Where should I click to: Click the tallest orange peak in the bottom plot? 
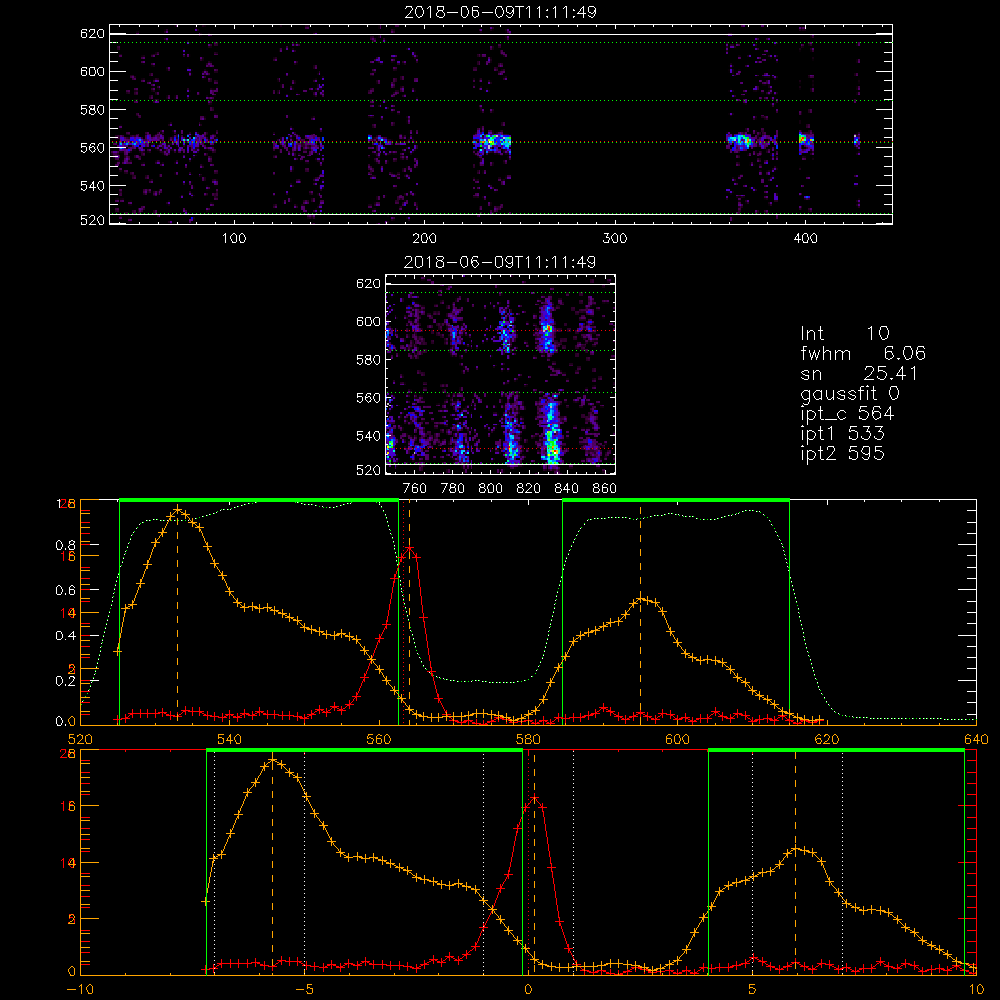[x=273, y=760]
